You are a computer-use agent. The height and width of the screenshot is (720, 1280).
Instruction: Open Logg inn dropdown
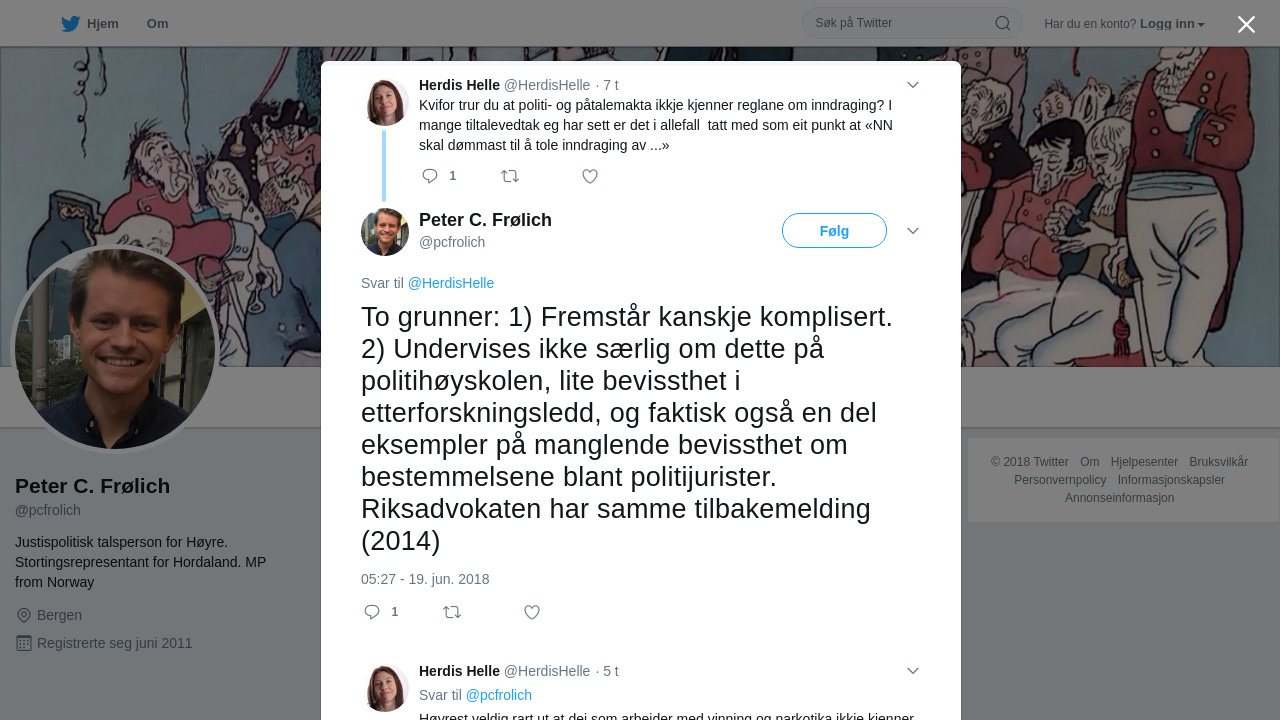pyautogui.click(x=1172, y=24)
